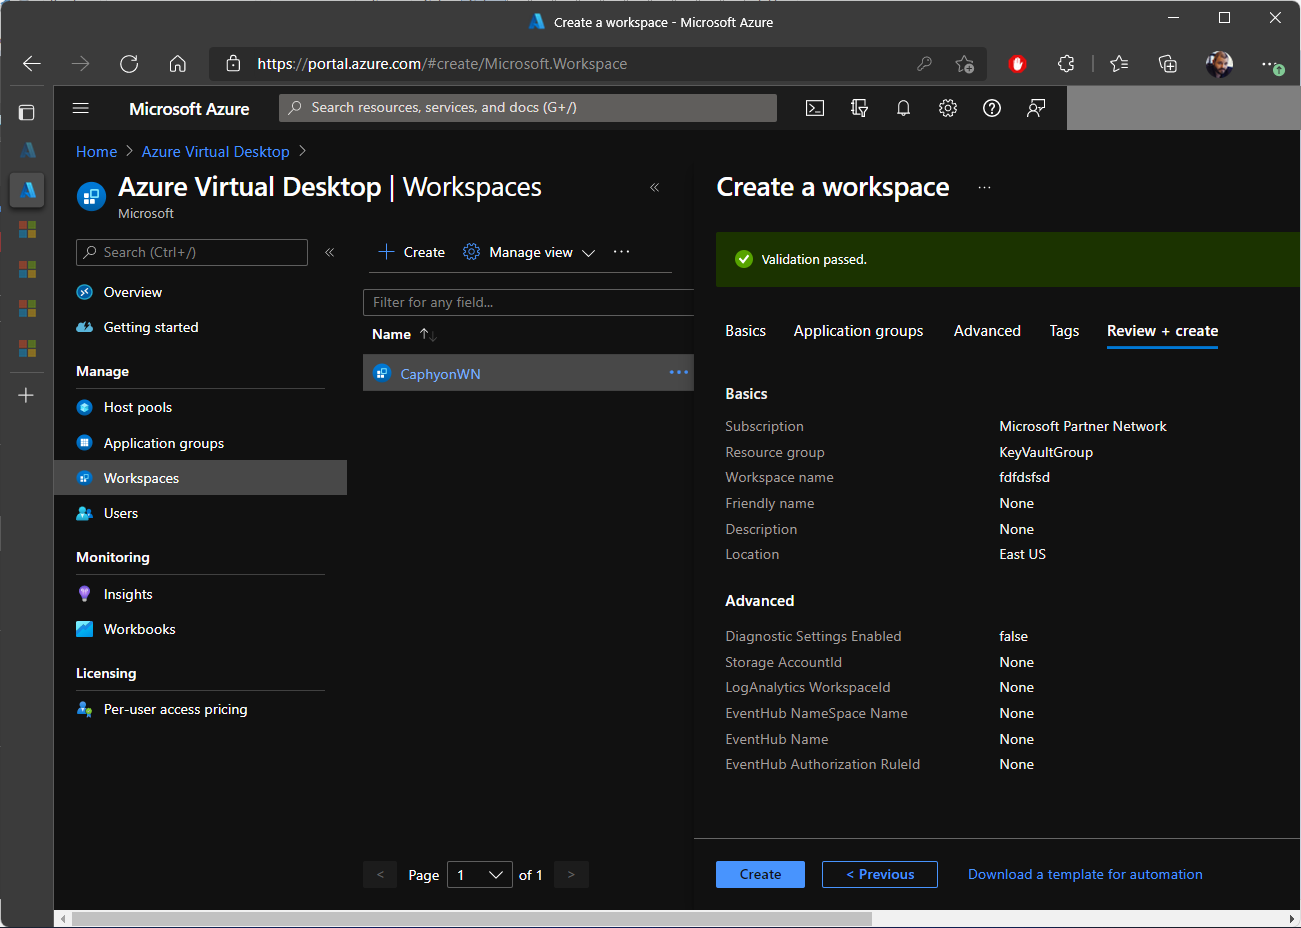Go to the previous results page
The image size is (1301, 928).
[380, 875]
